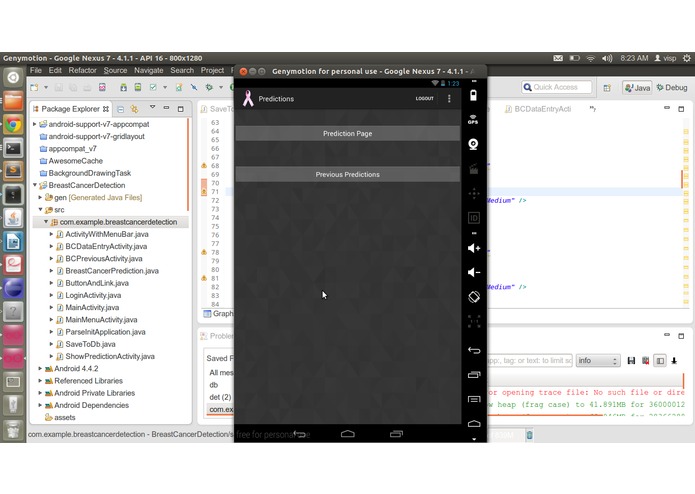
Task: Toggle LogCat saved filters view
Action: pyautogui.click(x=660, y=361)
